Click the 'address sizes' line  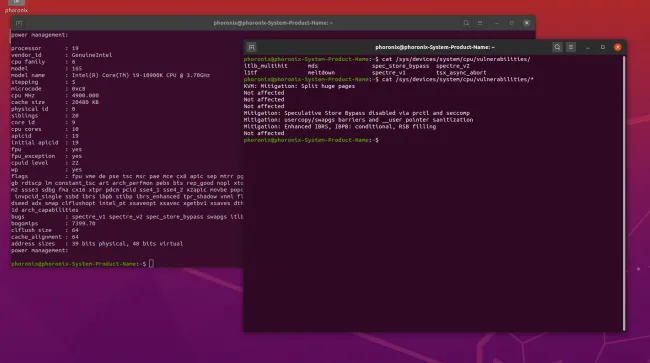97,244
